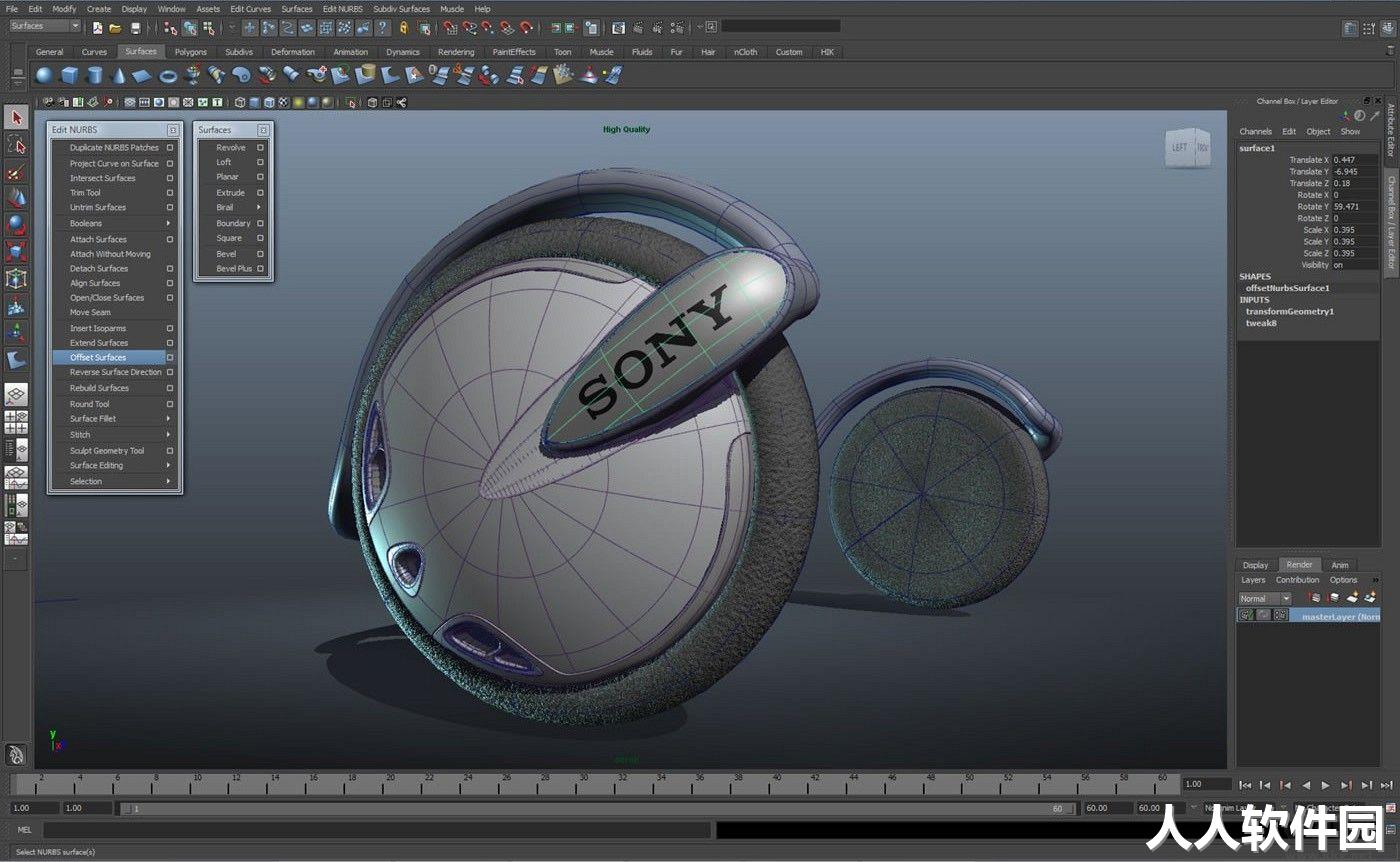Viewport: 1400px width, 862px height.
Task: Click the Translate X value field
Action: 1356,160
